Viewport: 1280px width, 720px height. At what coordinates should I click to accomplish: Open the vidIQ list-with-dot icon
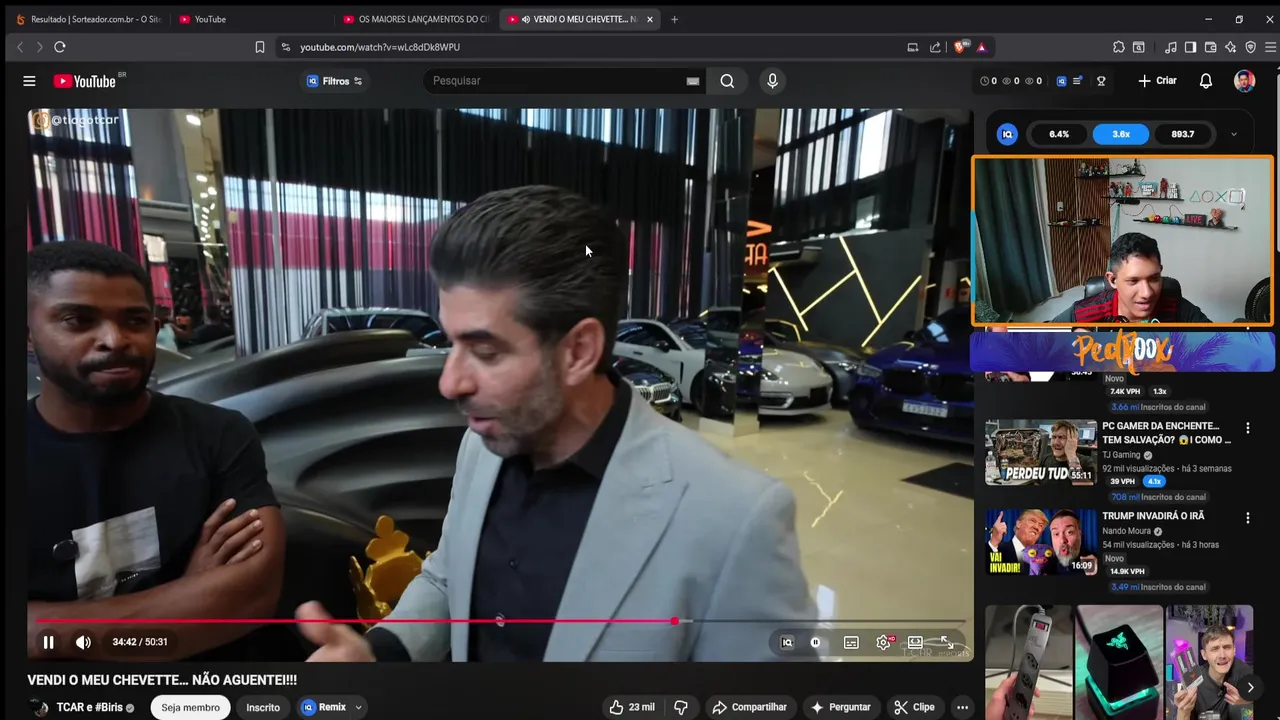1077,81
